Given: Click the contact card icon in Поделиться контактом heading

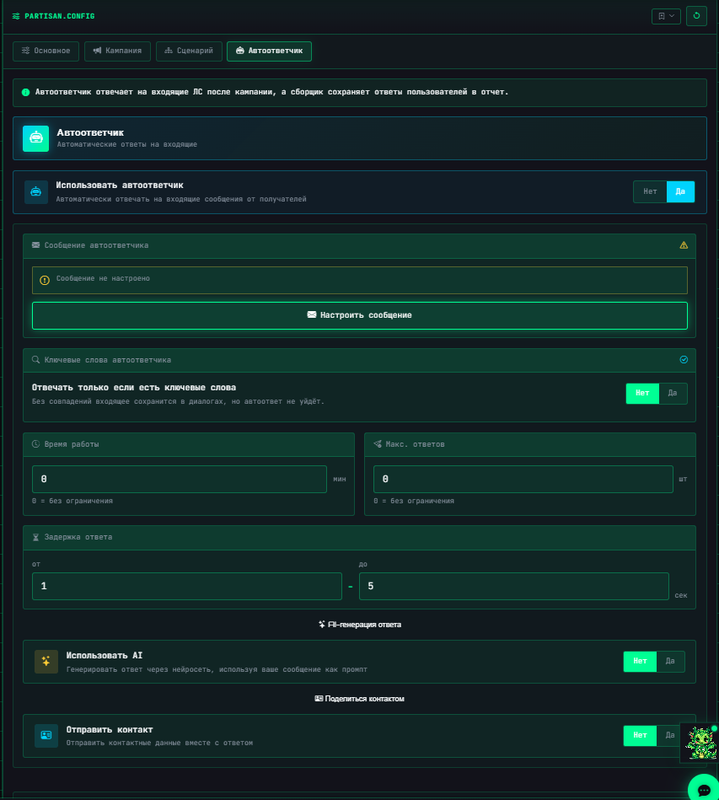Looking at the screenshot, I should click(318, 698).
